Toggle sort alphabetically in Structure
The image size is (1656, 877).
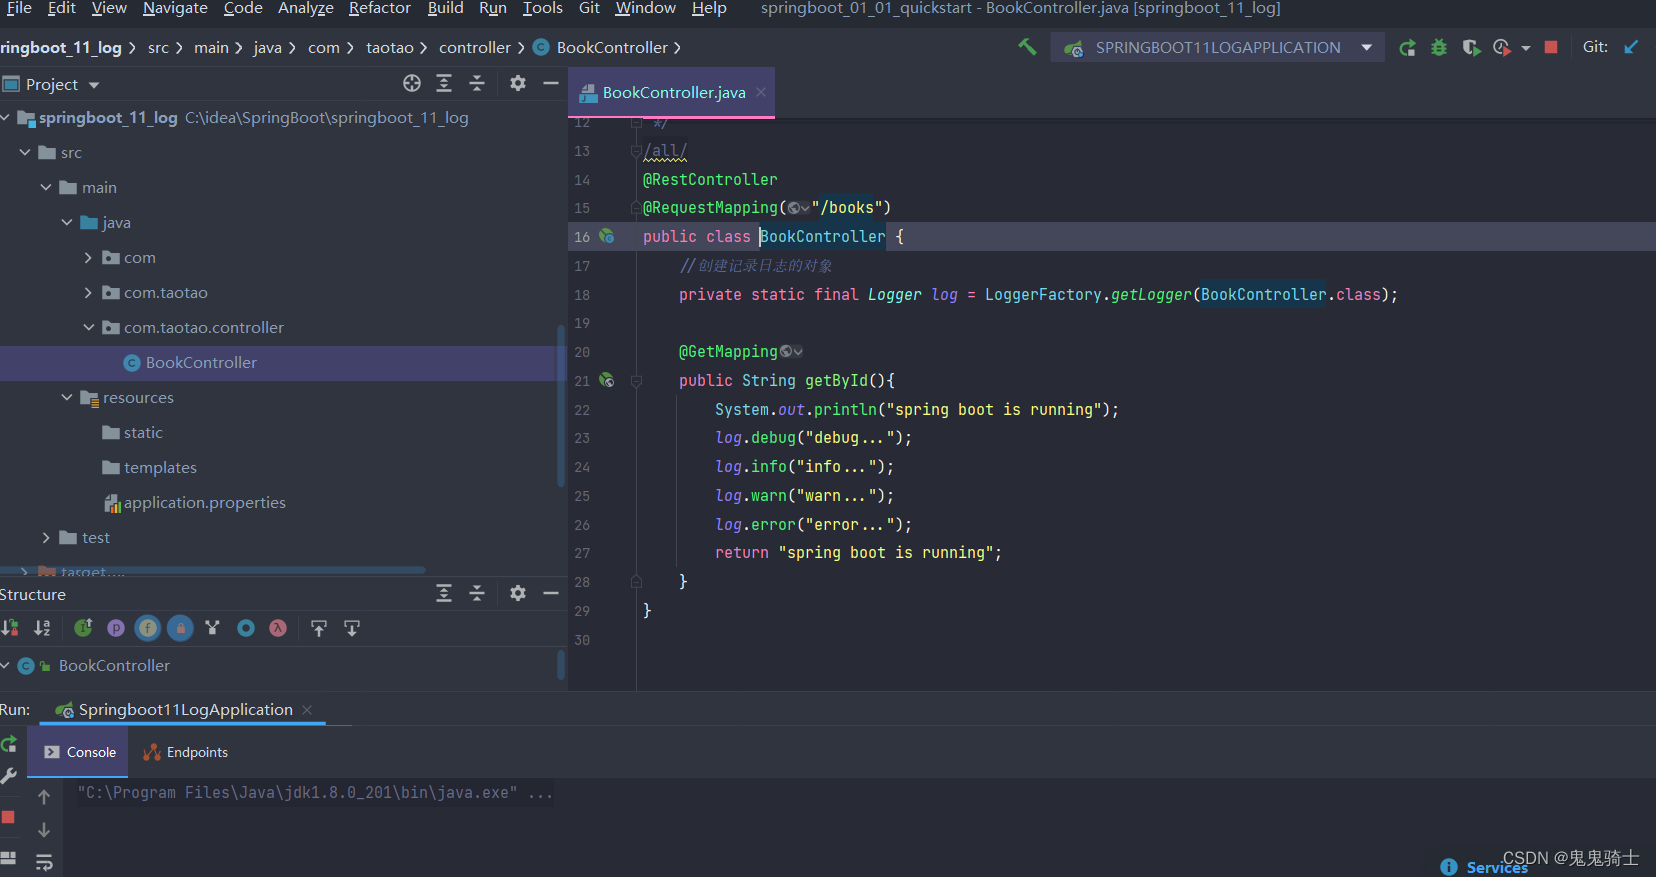pyautogui.click(x=42, y=628)
